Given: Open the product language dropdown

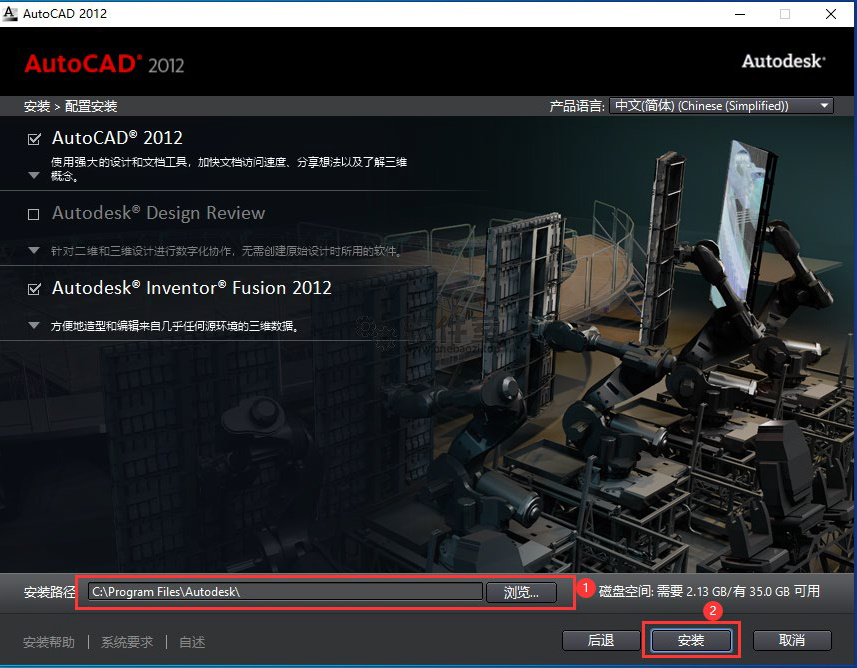Looking at the screenshot, I should [x=721, y=106].
